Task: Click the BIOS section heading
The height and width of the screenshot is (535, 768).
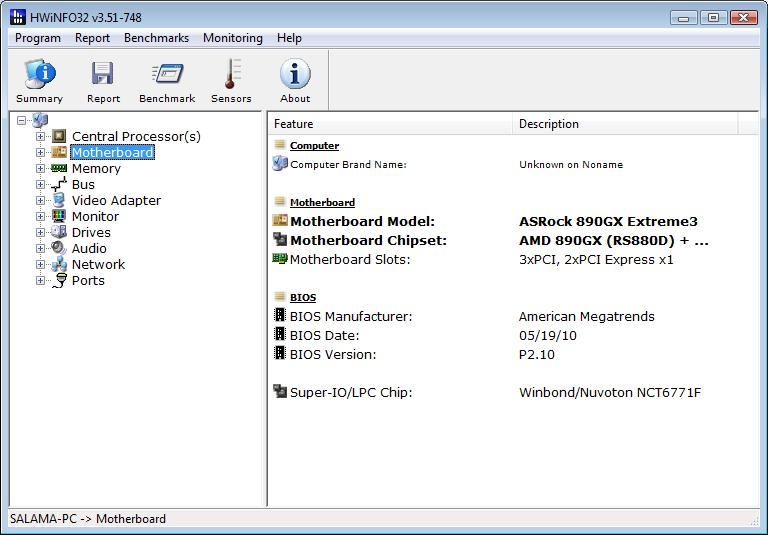Action: tap(303, 297)
